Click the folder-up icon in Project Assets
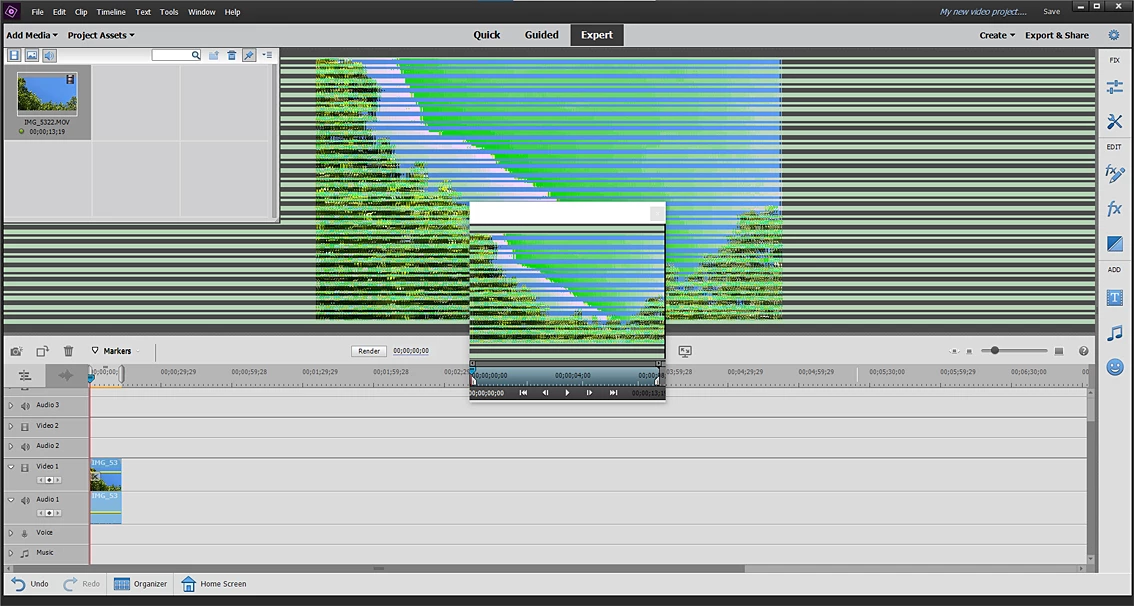The height and width of the screenshot is (606, 1134). click(213, 55)
